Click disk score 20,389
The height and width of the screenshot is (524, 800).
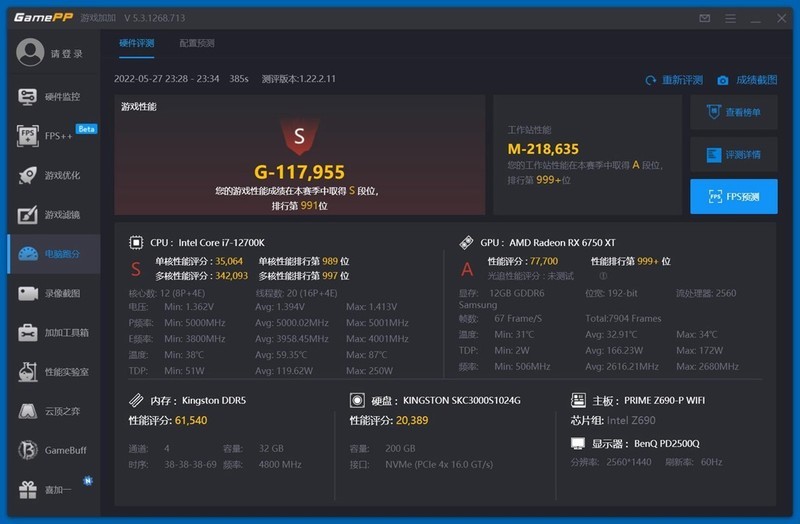pos(412,420)
